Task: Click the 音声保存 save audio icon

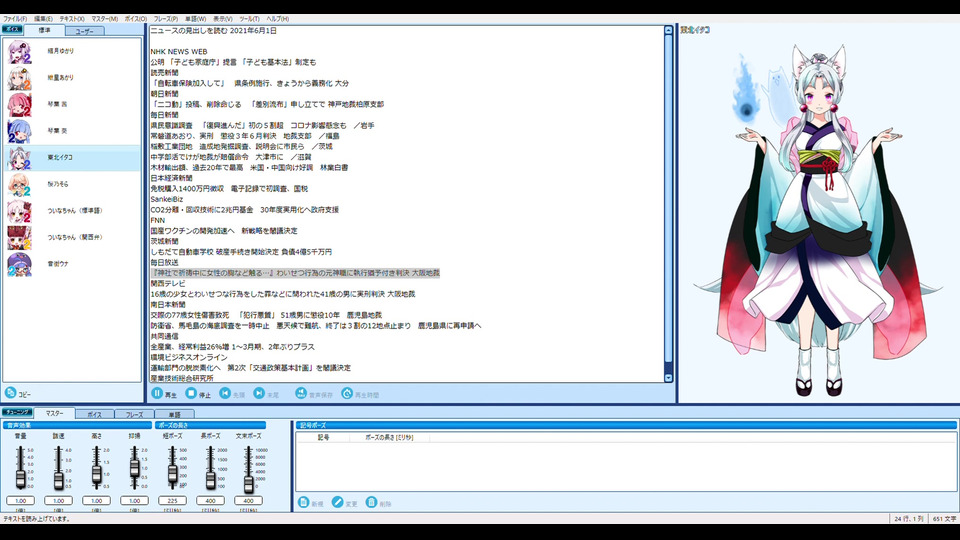Action: click(301, 393)
